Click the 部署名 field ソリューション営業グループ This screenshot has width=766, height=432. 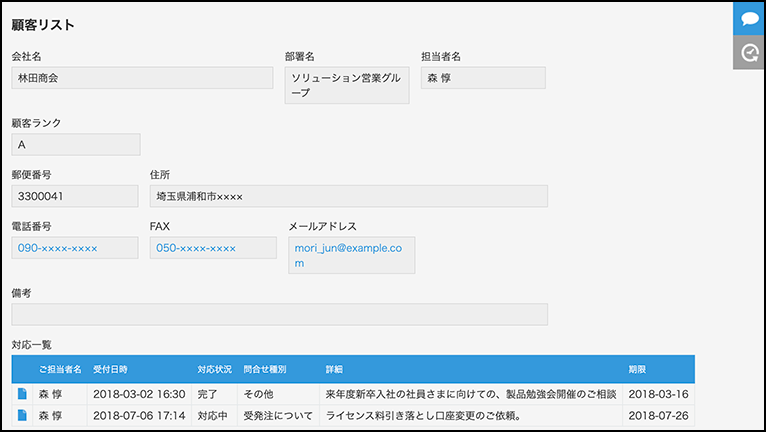(x=347, y=85)
